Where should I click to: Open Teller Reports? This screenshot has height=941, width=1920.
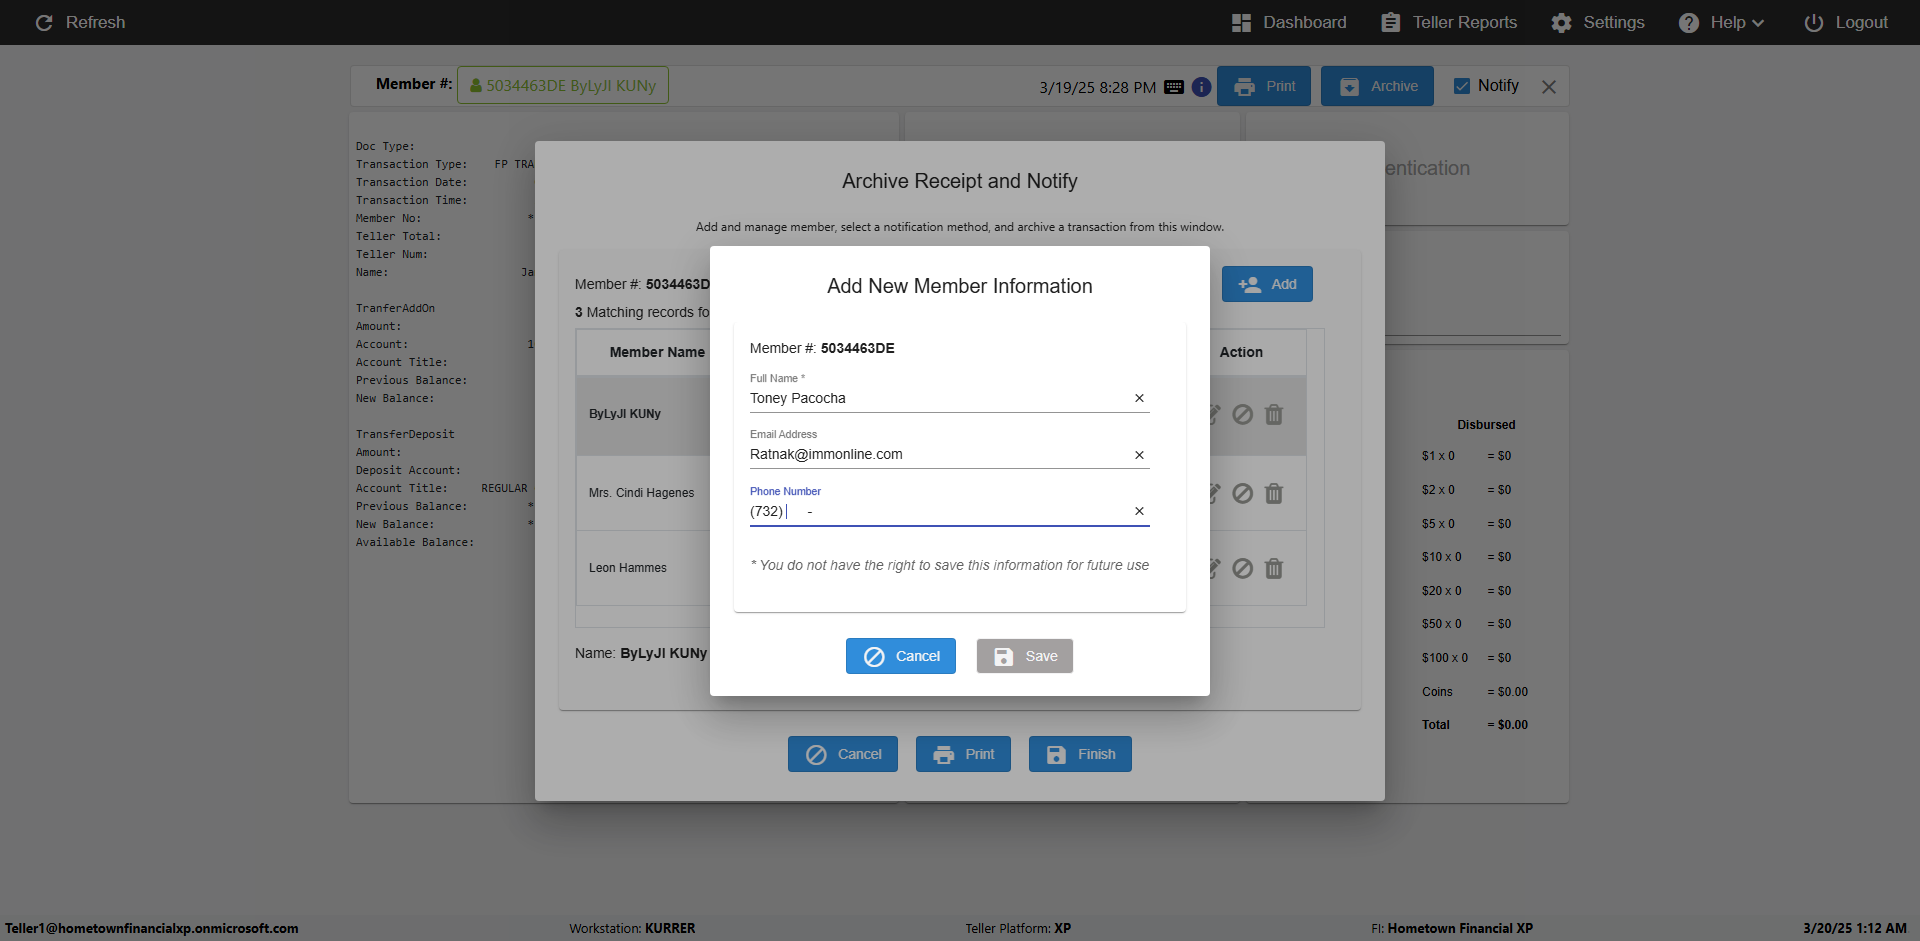pos(1449,22)
